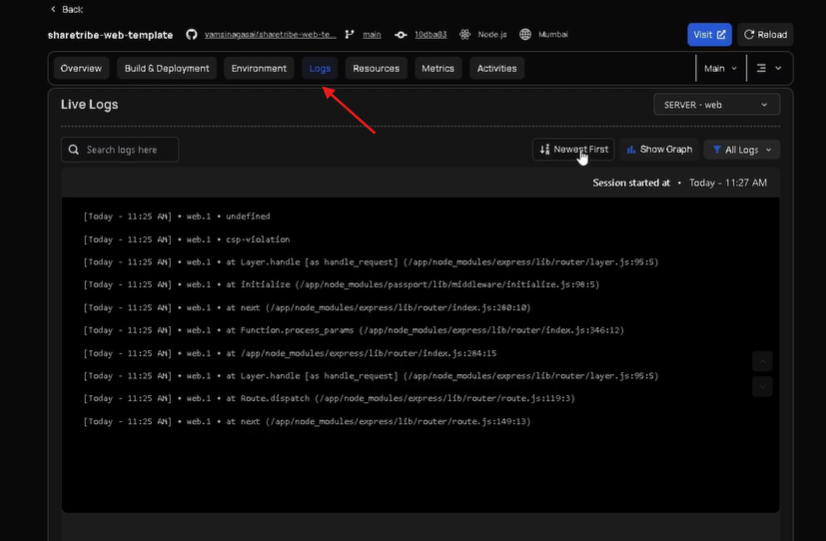Go back using the Back link
The image size is (826, 541).
[x=66, y=9]
